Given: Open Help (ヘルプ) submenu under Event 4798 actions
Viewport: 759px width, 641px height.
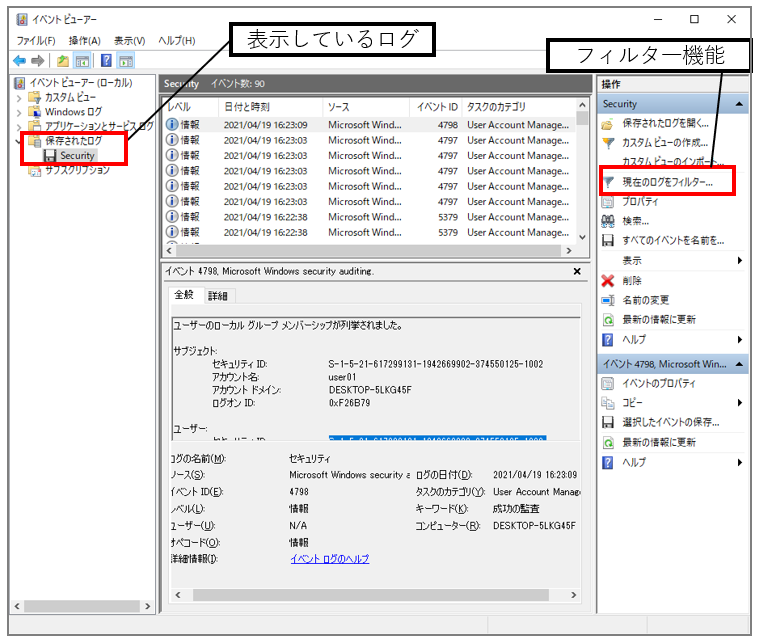Looking at the screenshot, I should click(x=673, y=462).
